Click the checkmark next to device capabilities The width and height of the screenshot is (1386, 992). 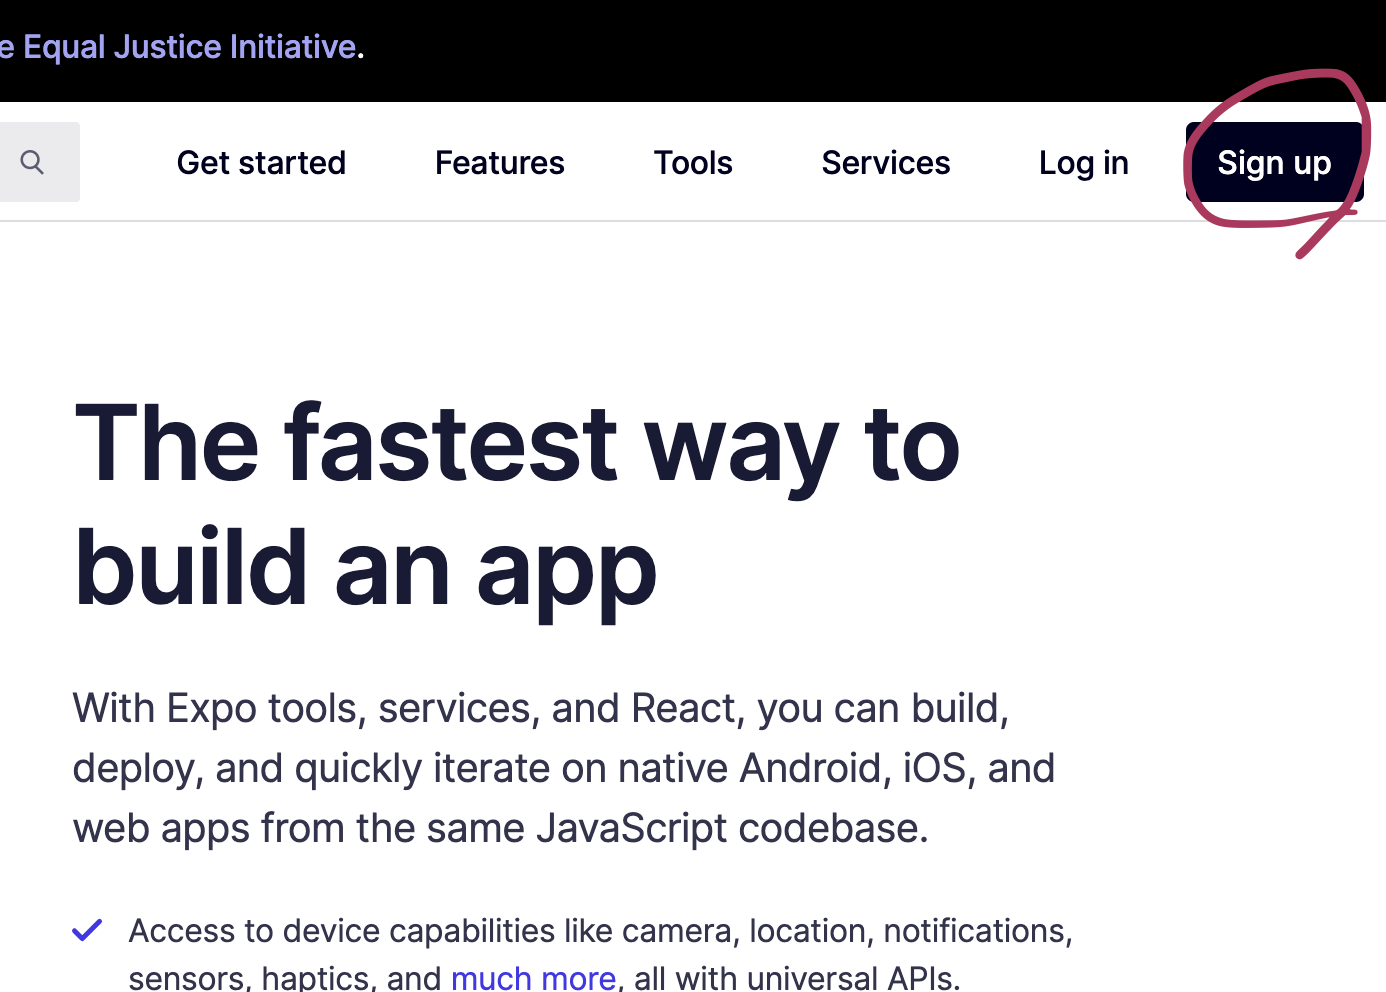87,930
